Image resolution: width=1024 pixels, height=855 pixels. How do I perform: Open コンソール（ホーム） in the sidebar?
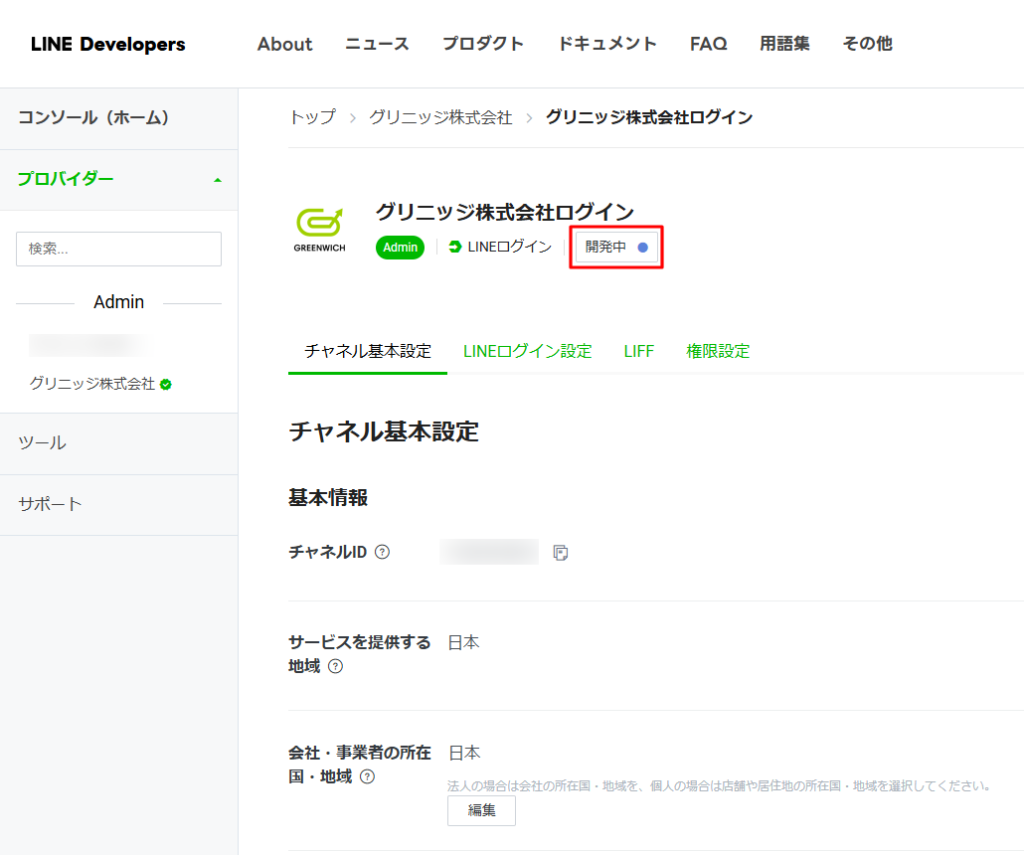tap(119, 118)
